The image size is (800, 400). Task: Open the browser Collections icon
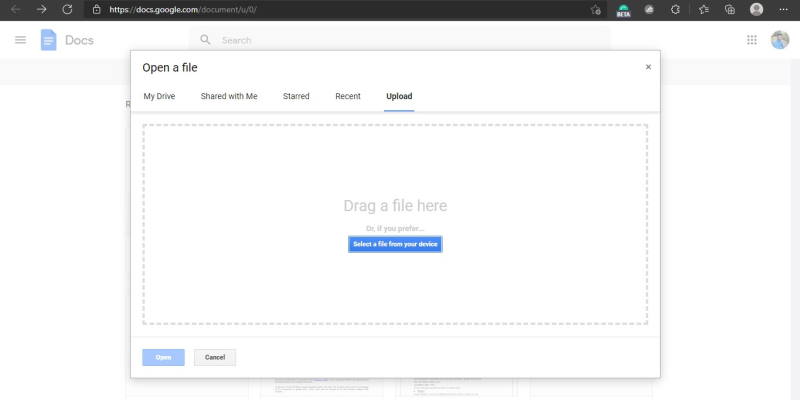pos(730,9)
